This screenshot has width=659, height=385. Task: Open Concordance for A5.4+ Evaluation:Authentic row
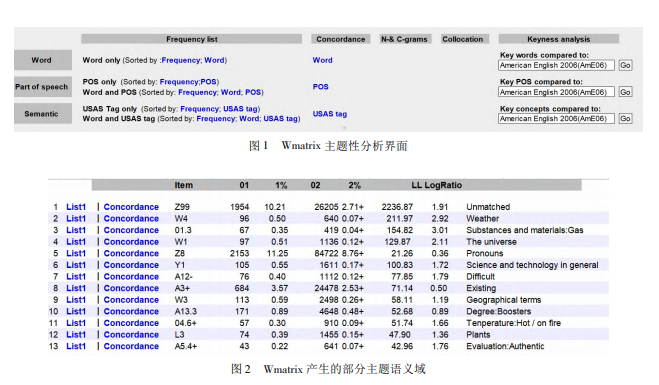[131, 346]
